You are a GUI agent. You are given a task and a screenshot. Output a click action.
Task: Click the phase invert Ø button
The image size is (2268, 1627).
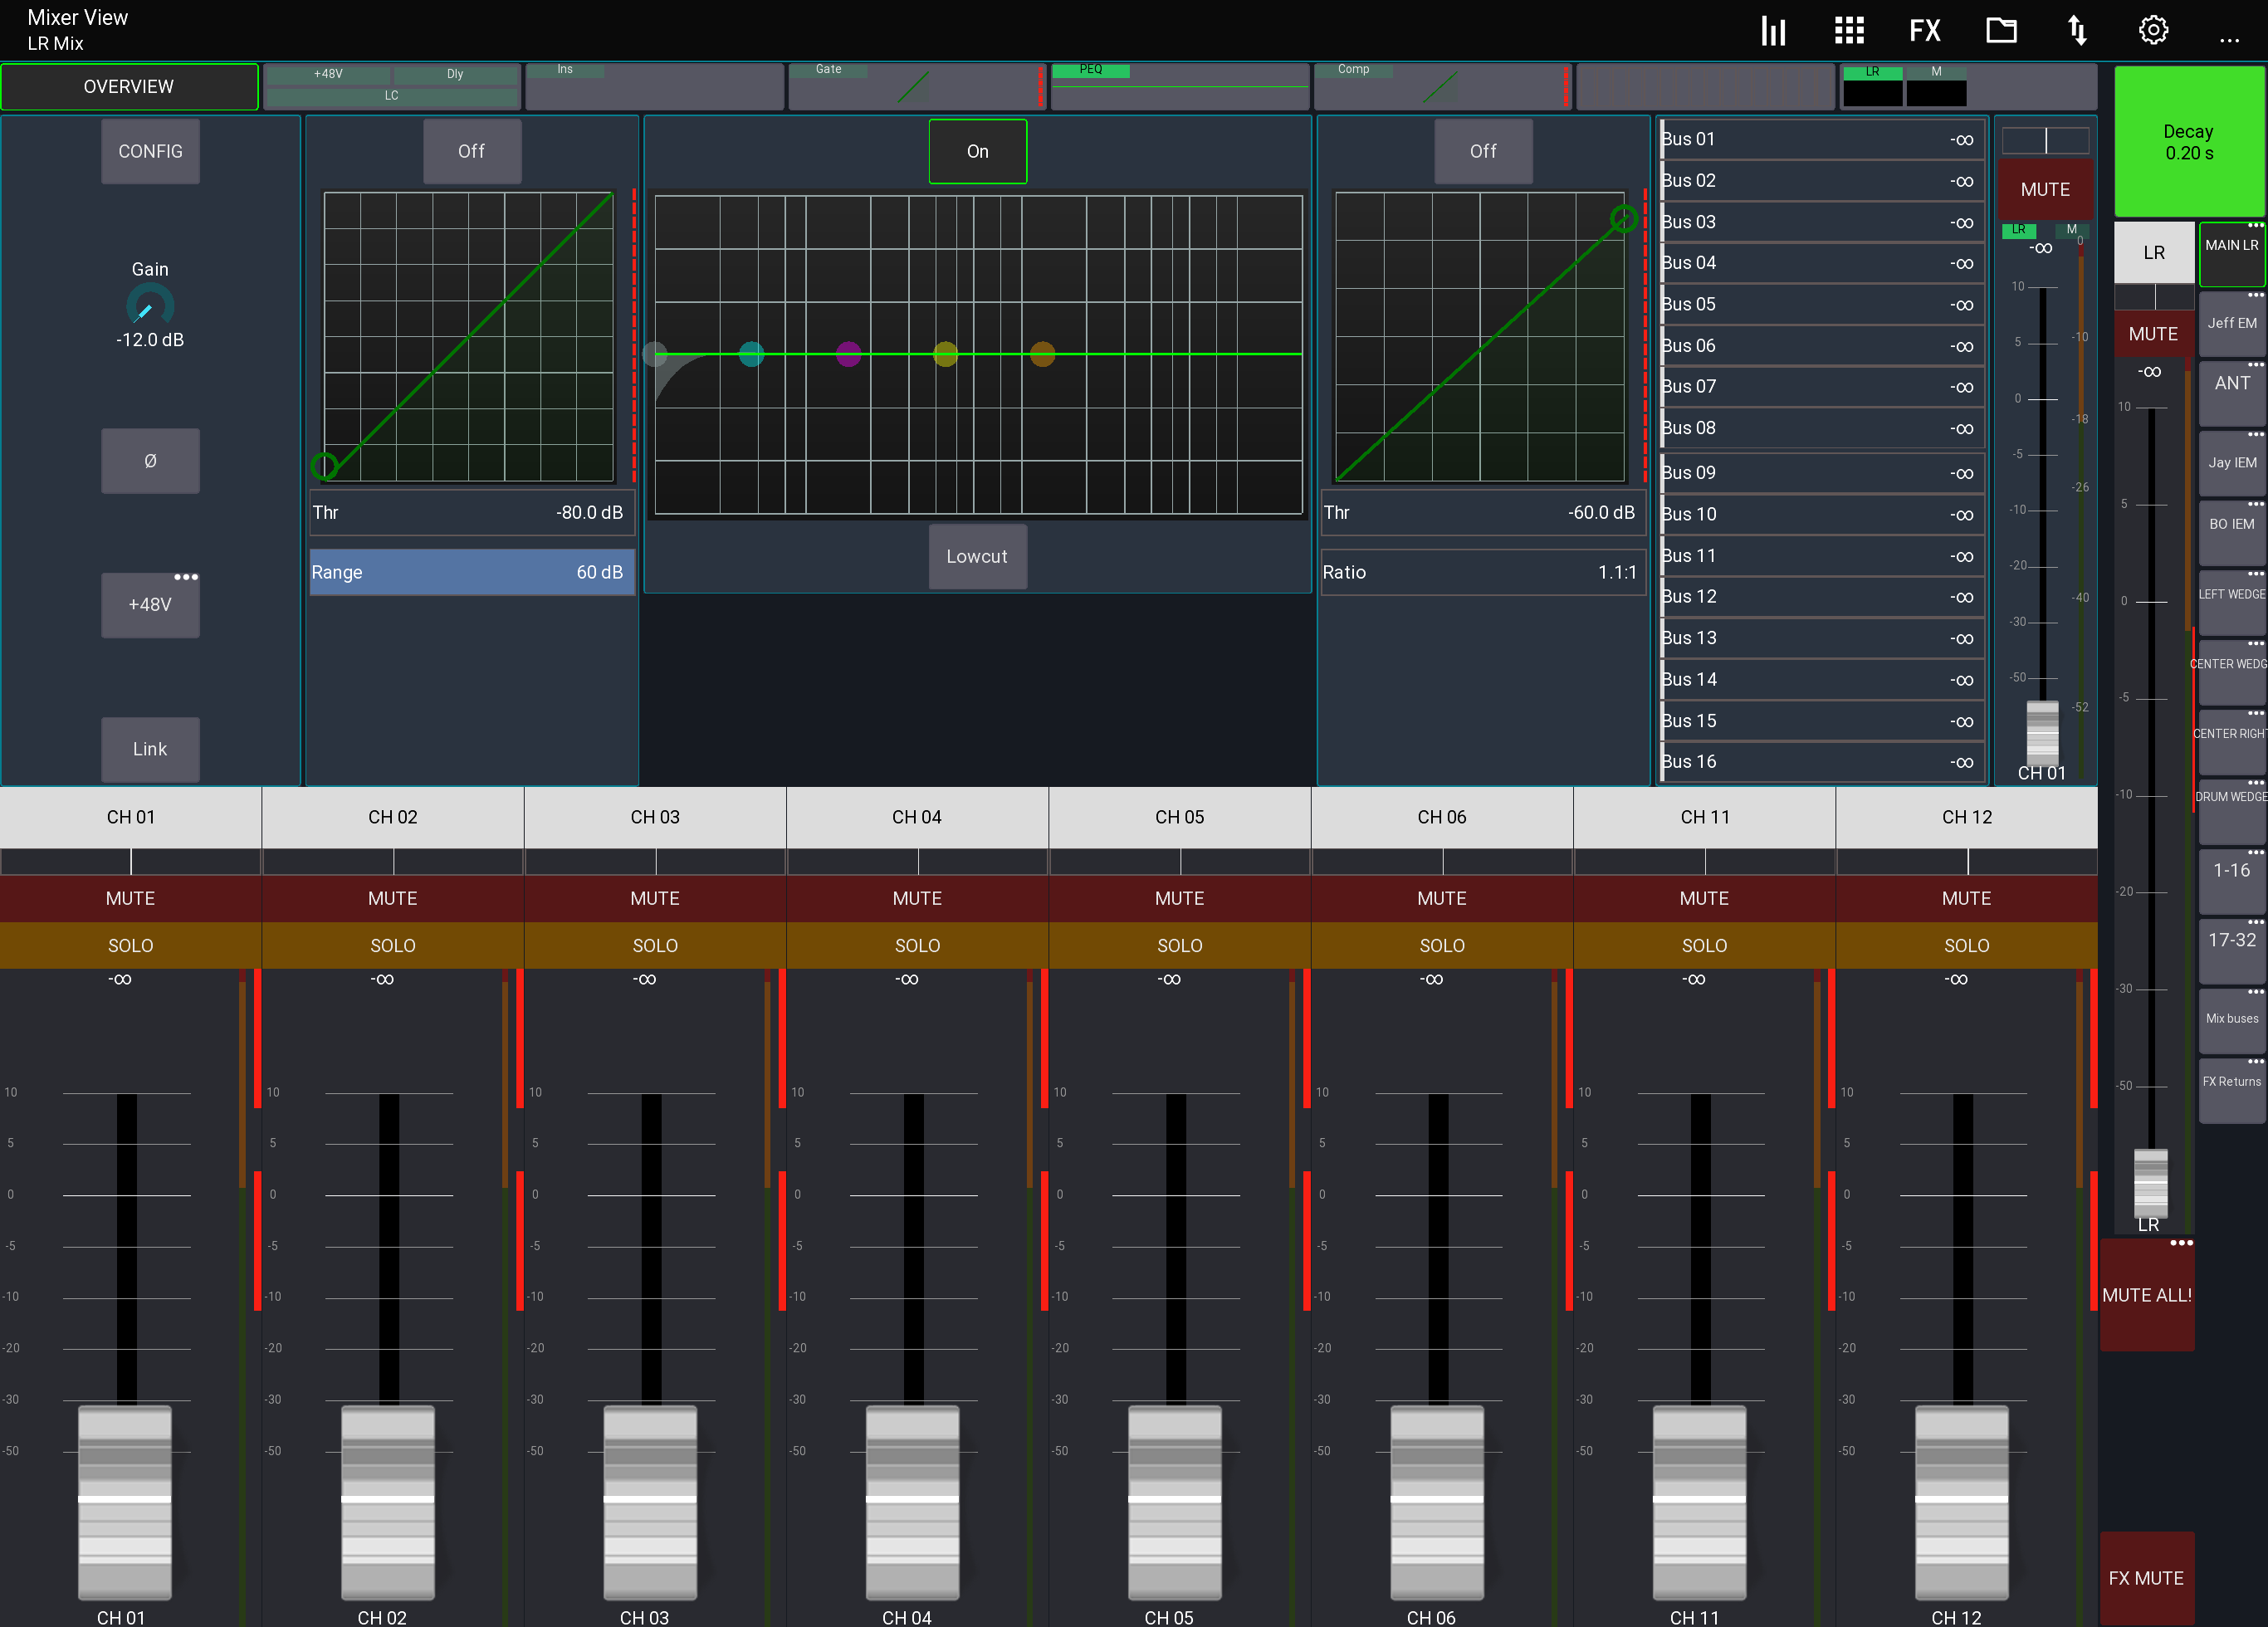[x=150, y=461]
